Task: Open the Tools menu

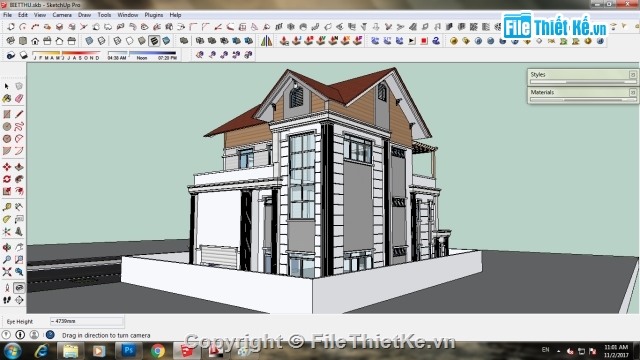Action: pyautogui.click(x=104, y=15)
